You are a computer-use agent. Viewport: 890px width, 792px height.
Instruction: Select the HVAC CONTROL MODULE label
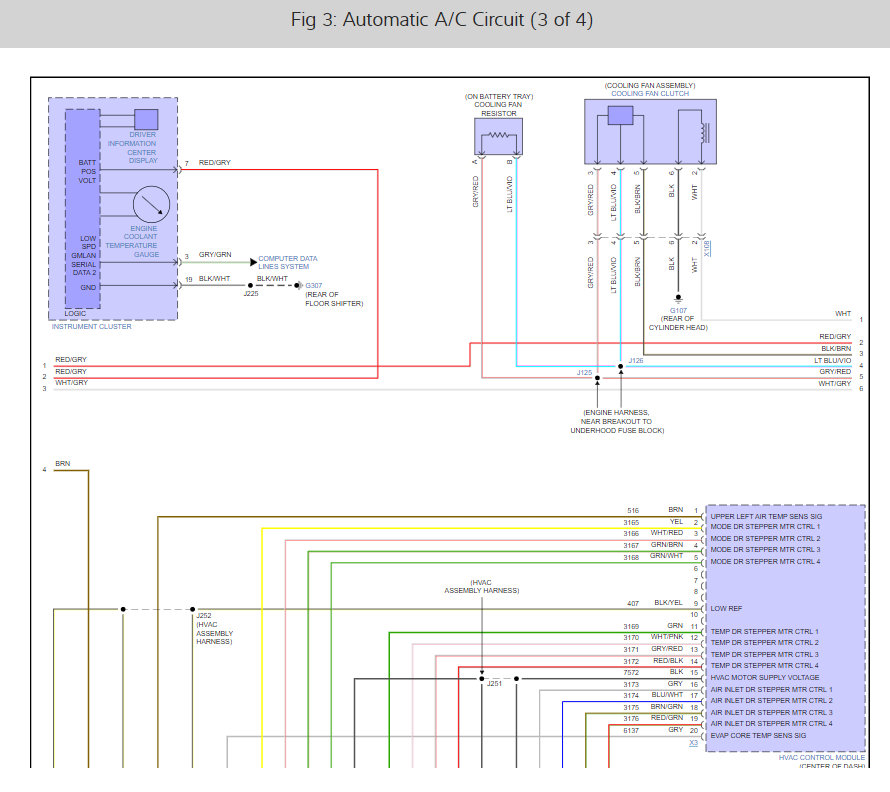[821, 757]
